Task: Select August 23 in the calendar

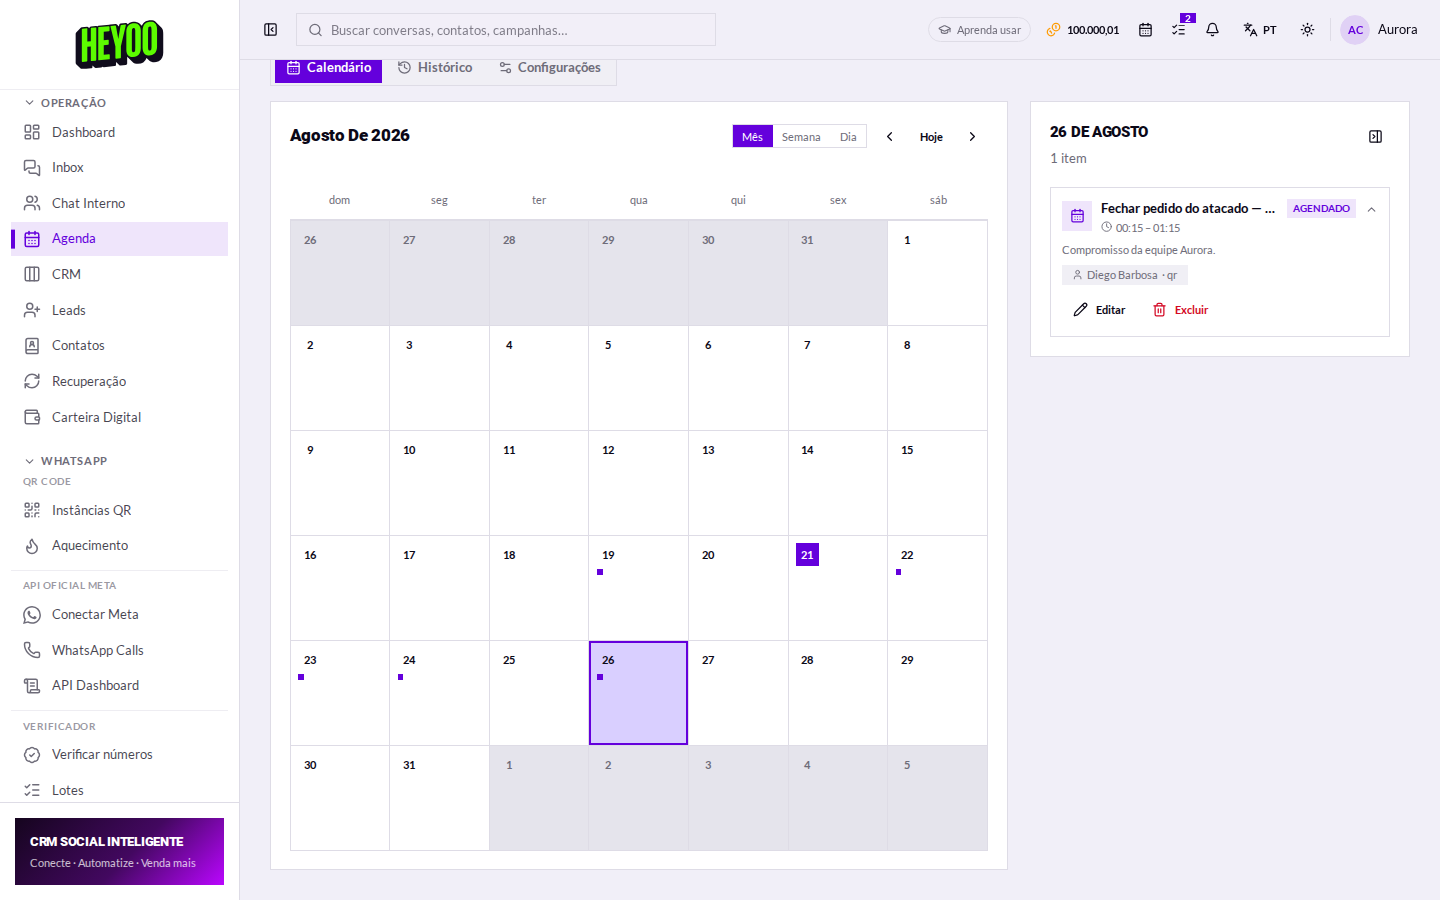Action: tap(340, 693)
